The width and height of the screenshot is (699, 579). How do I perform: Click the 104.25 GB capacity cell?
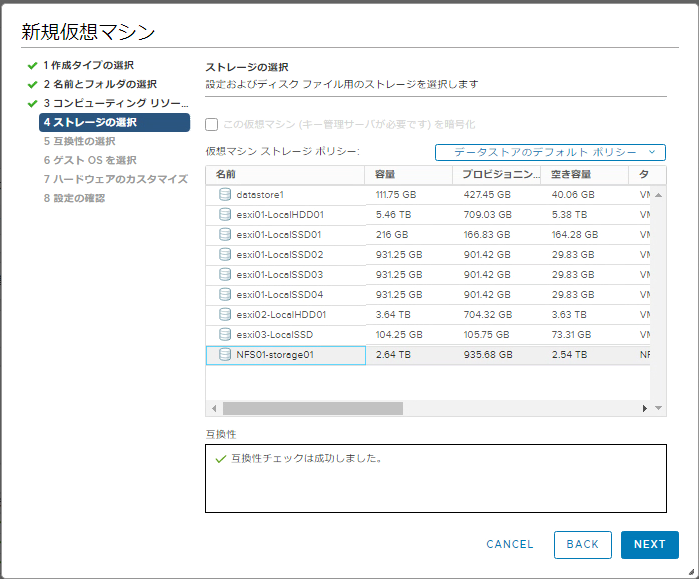pyautogui.click(x=399, y=335)
